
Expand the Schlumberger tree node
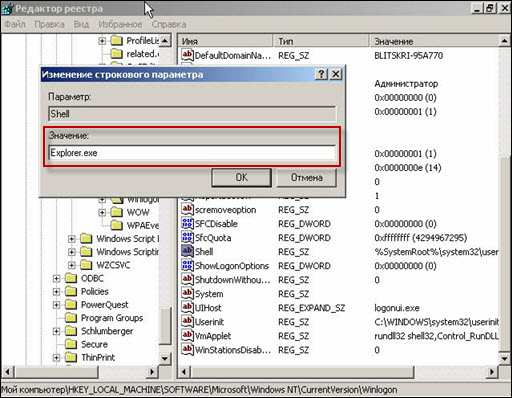click(x=56, y=331)
